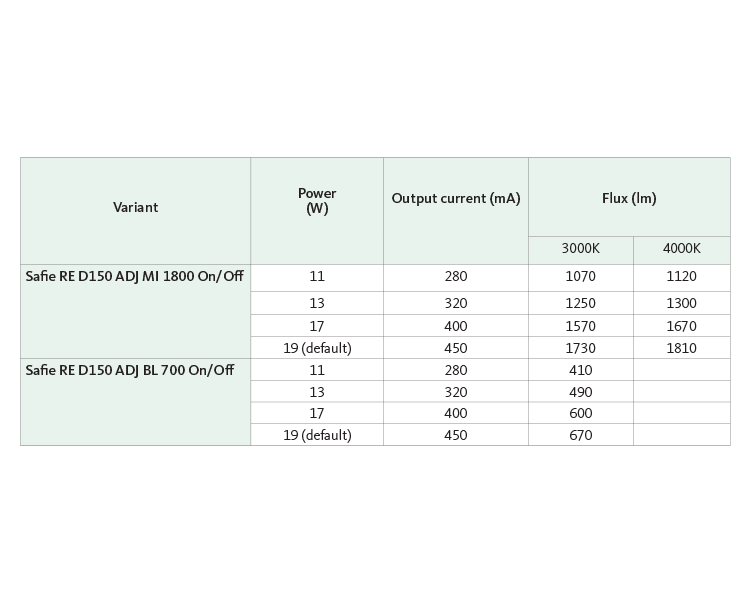Select the Output current (mA) header
756x605 pixels.
coord(456,198)
